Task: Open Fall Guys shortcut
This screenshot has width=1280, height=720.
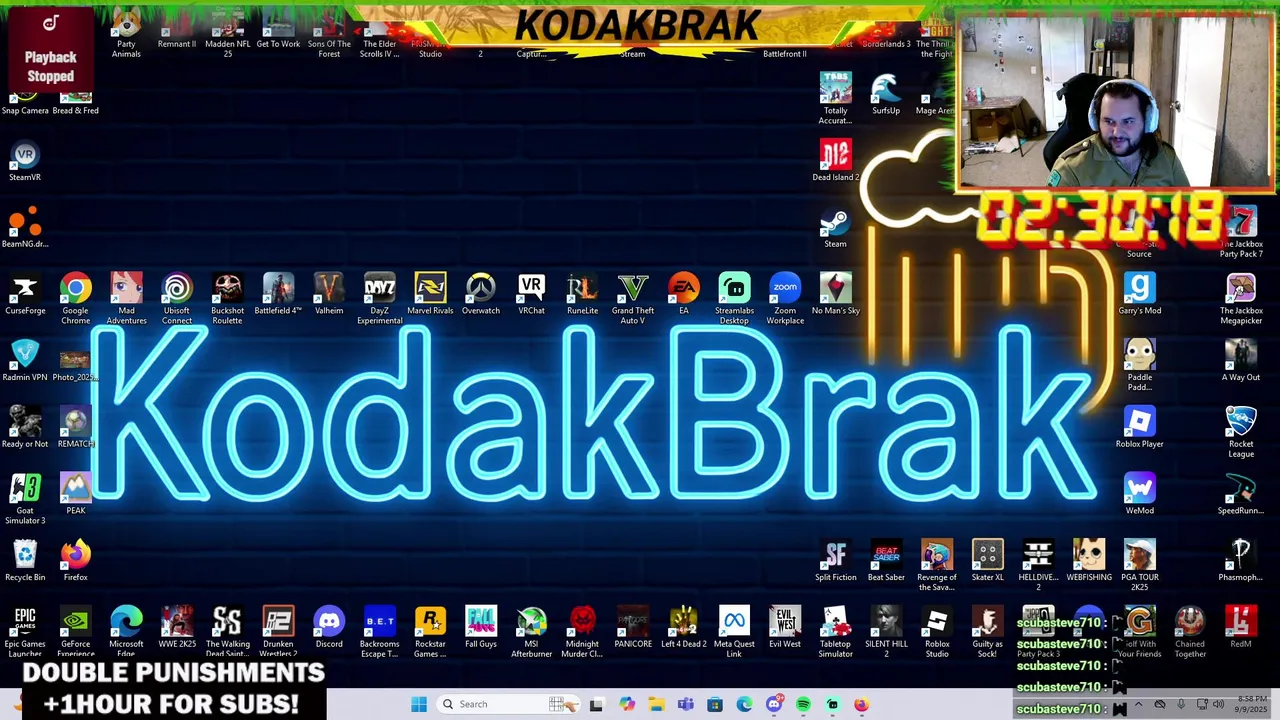Action: [481, 628]
